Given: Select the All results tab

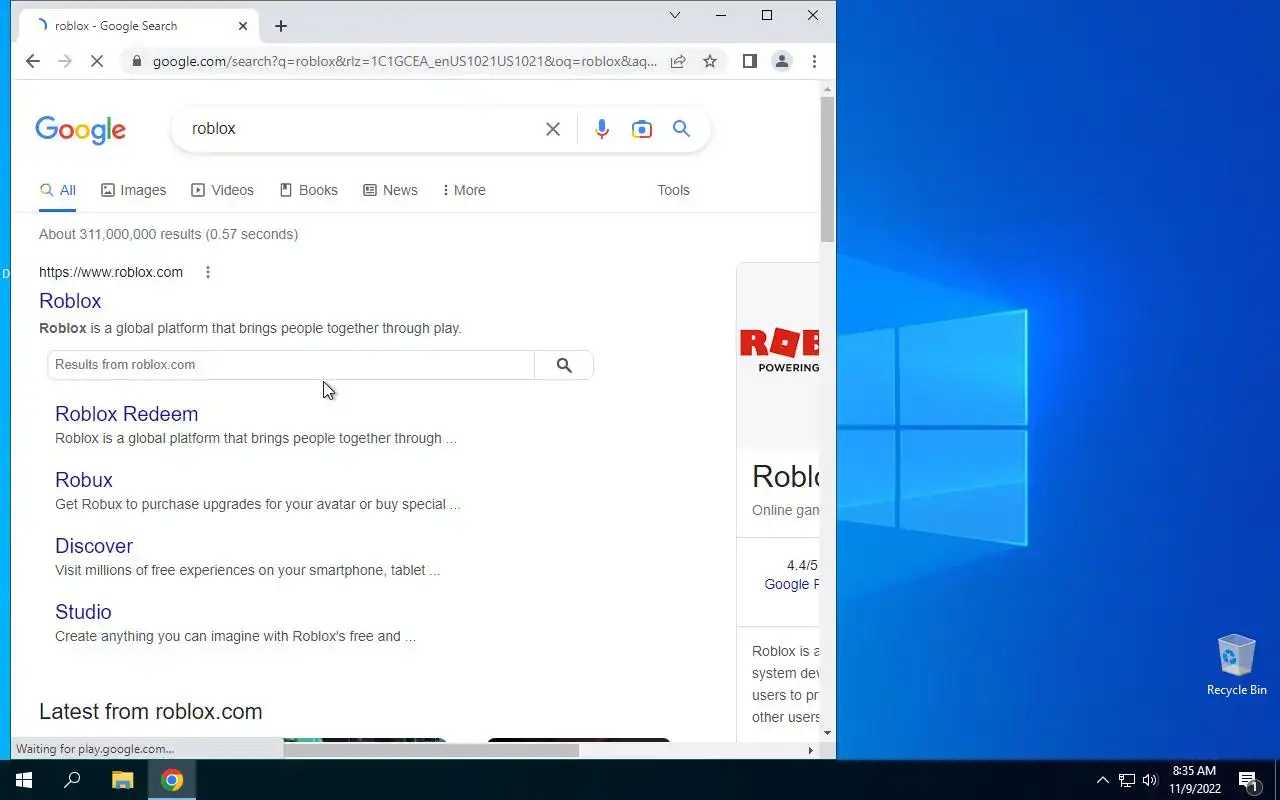Looking at the screenshot, I should click(58, 190).
